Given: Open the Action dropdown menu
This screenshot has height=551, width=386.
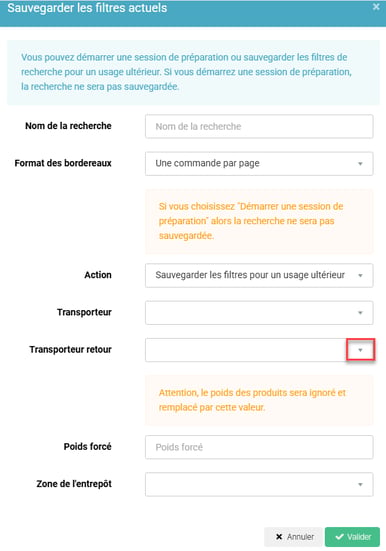Looking at the screenshot, I should (x=259, y=275).
